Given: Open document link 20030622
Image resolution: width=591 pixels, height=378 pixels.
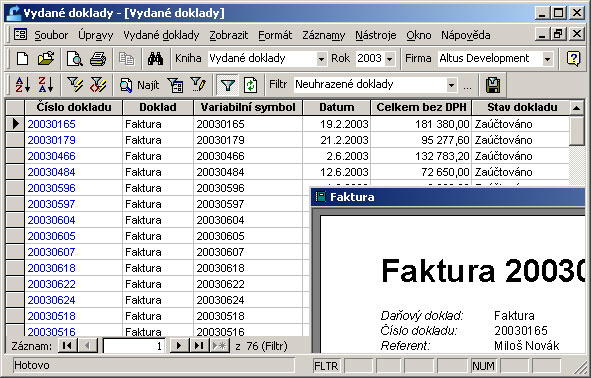Looking at the screenshot, I should point(52,284).
